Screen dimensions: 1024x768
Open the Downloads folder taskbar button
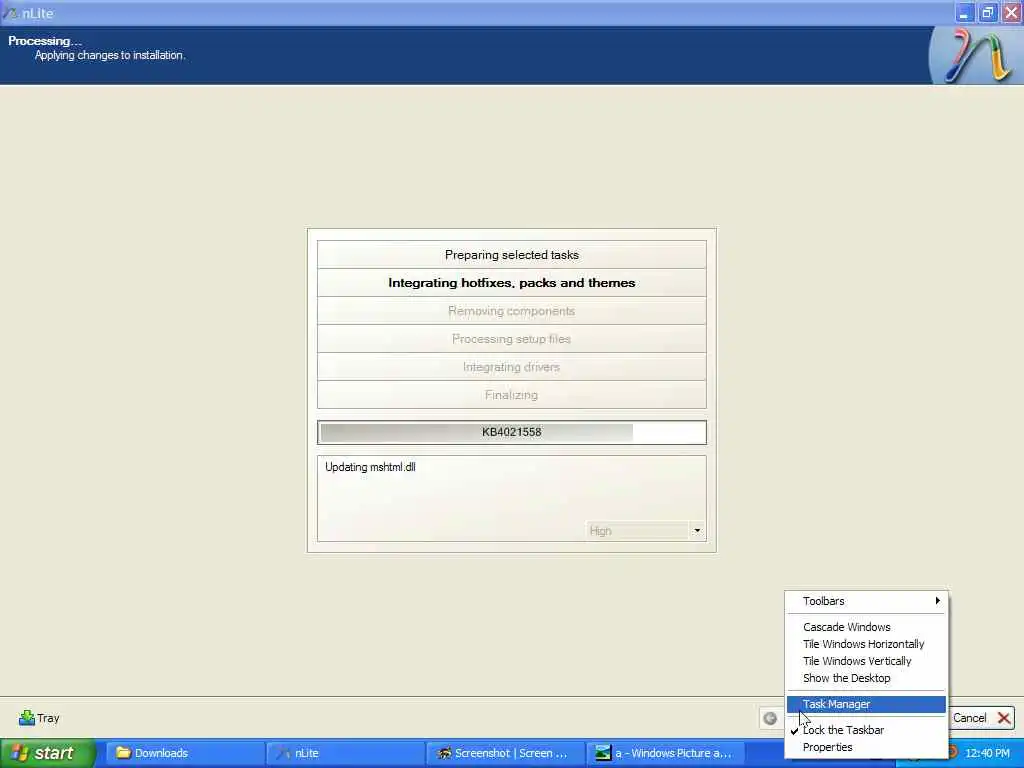tap(183, 753)
